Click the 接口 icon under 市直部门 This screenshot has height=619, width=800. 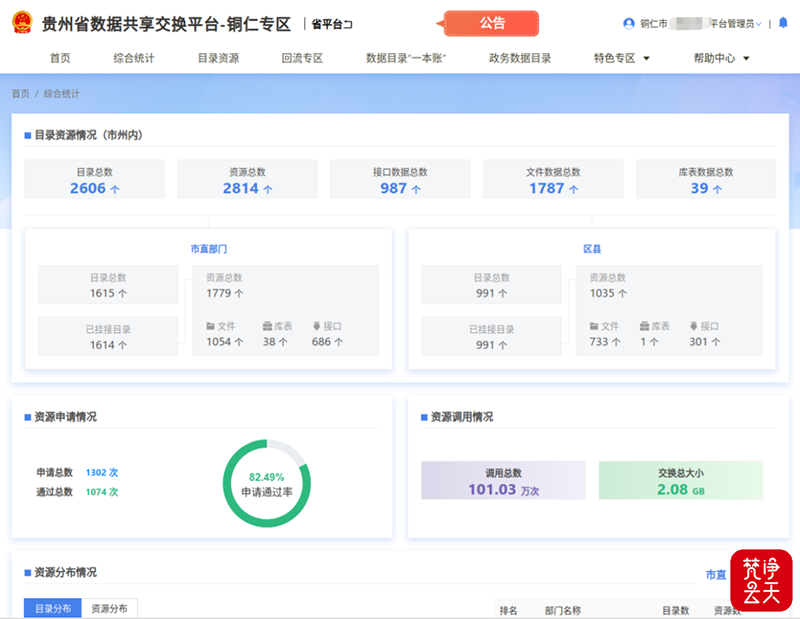(x=317, y=326)
